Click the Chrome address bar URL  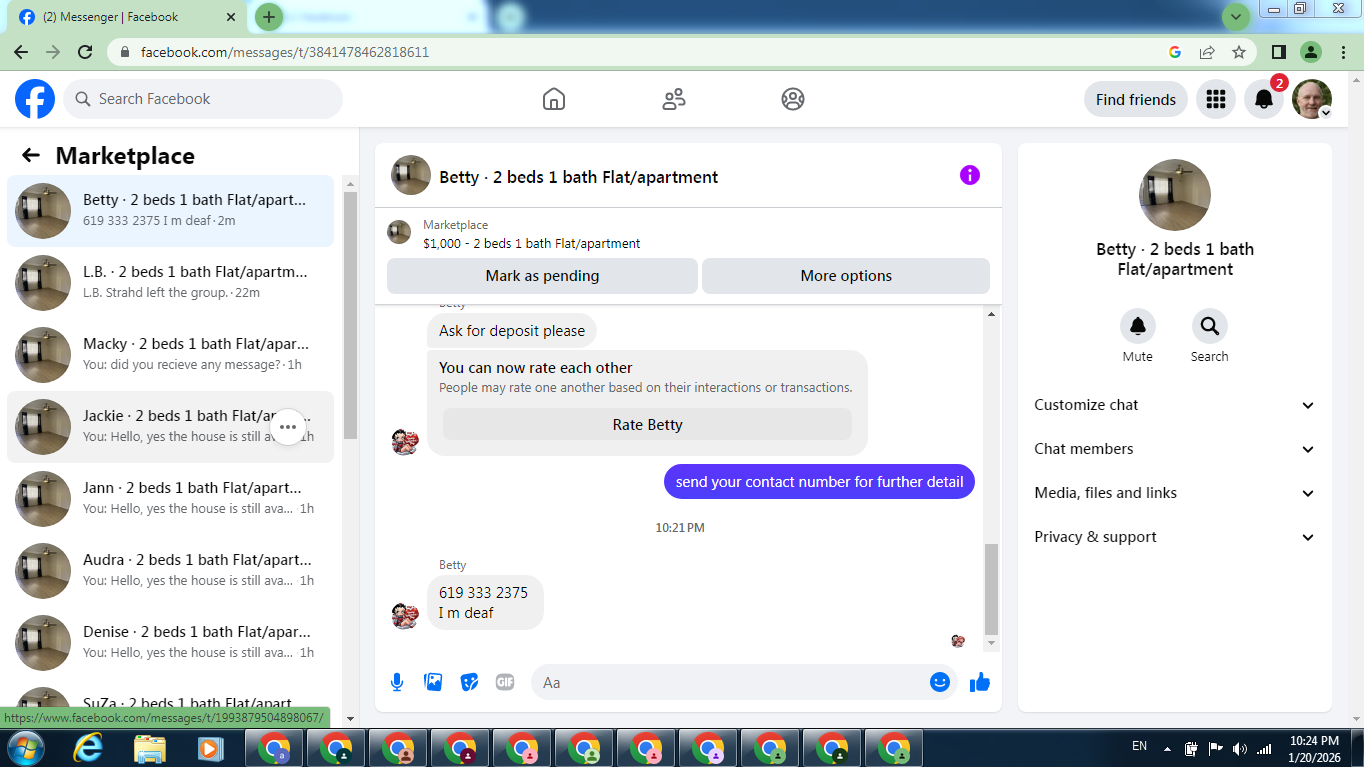[x=285, y=52]
